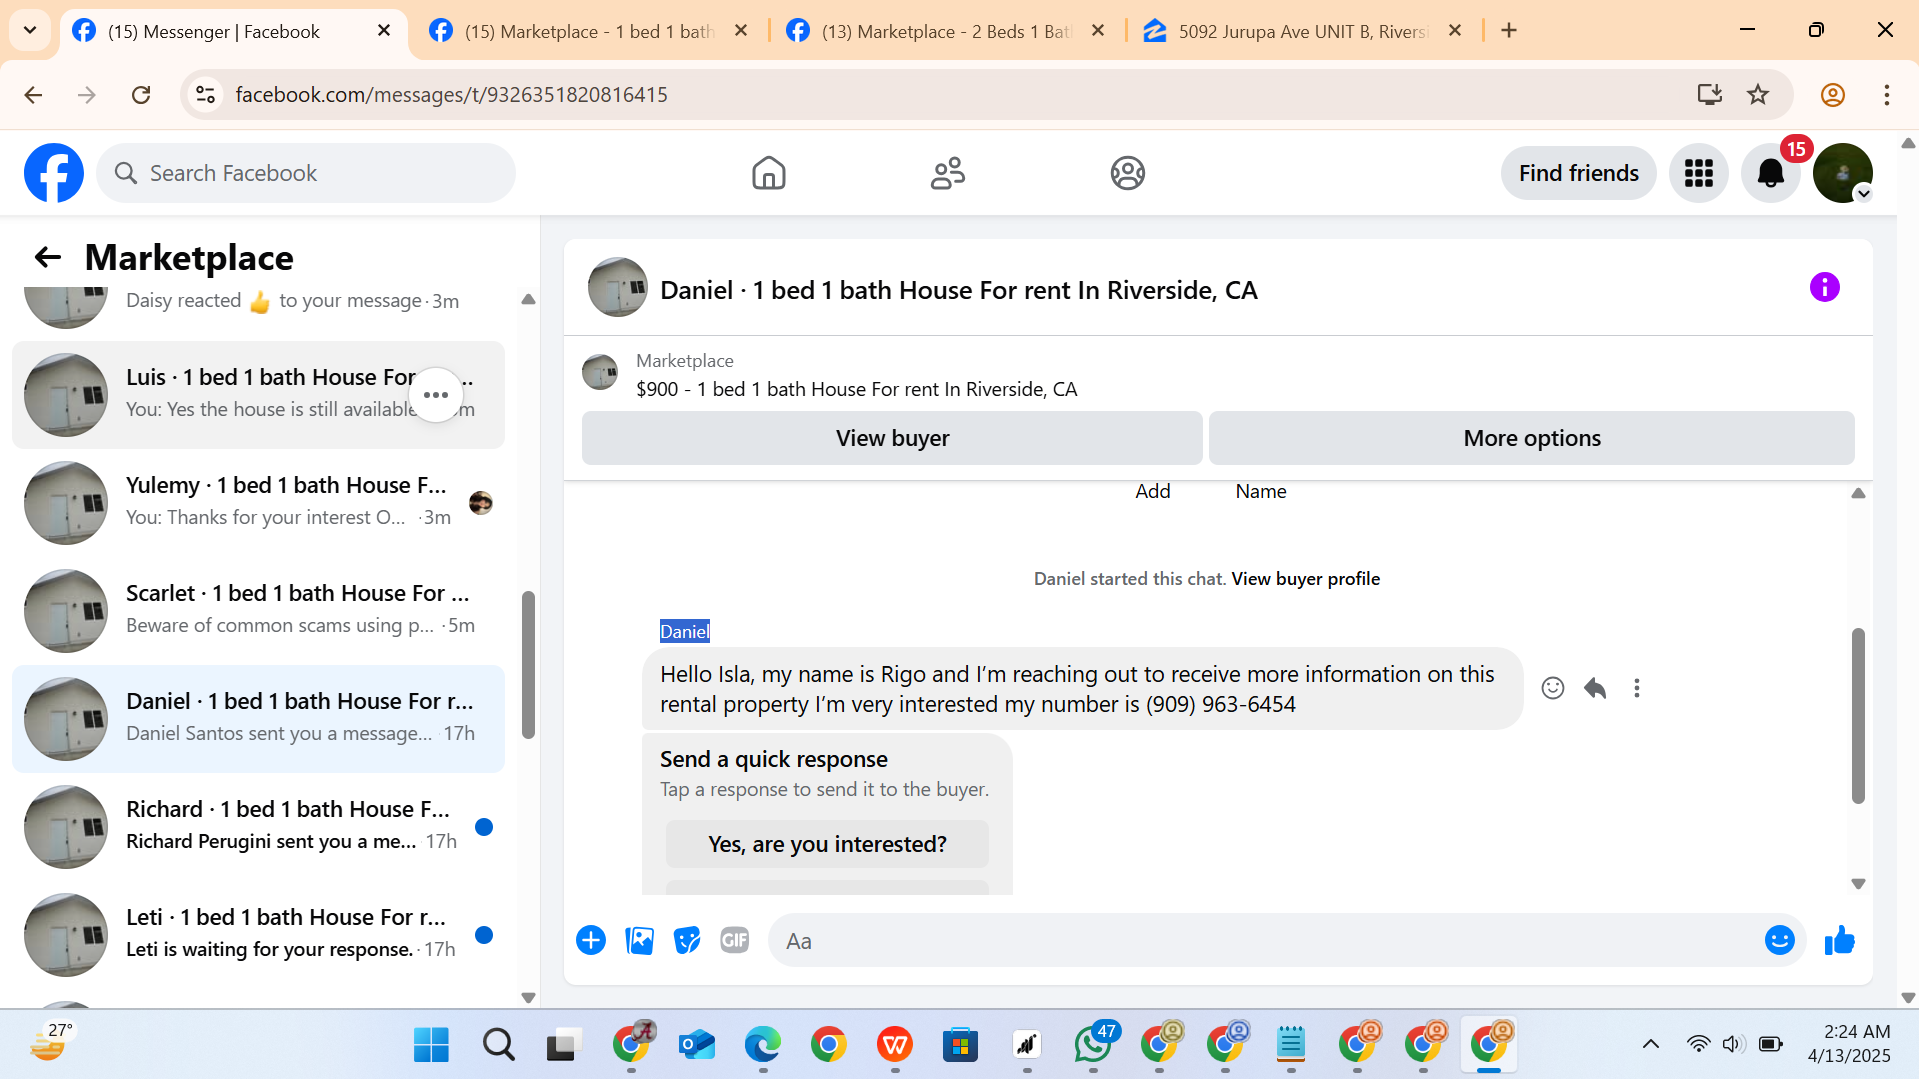Open Microsoft Edge from taskbar
1919x1079 pixels.
pyautogui.click(x=762, y=1045)
